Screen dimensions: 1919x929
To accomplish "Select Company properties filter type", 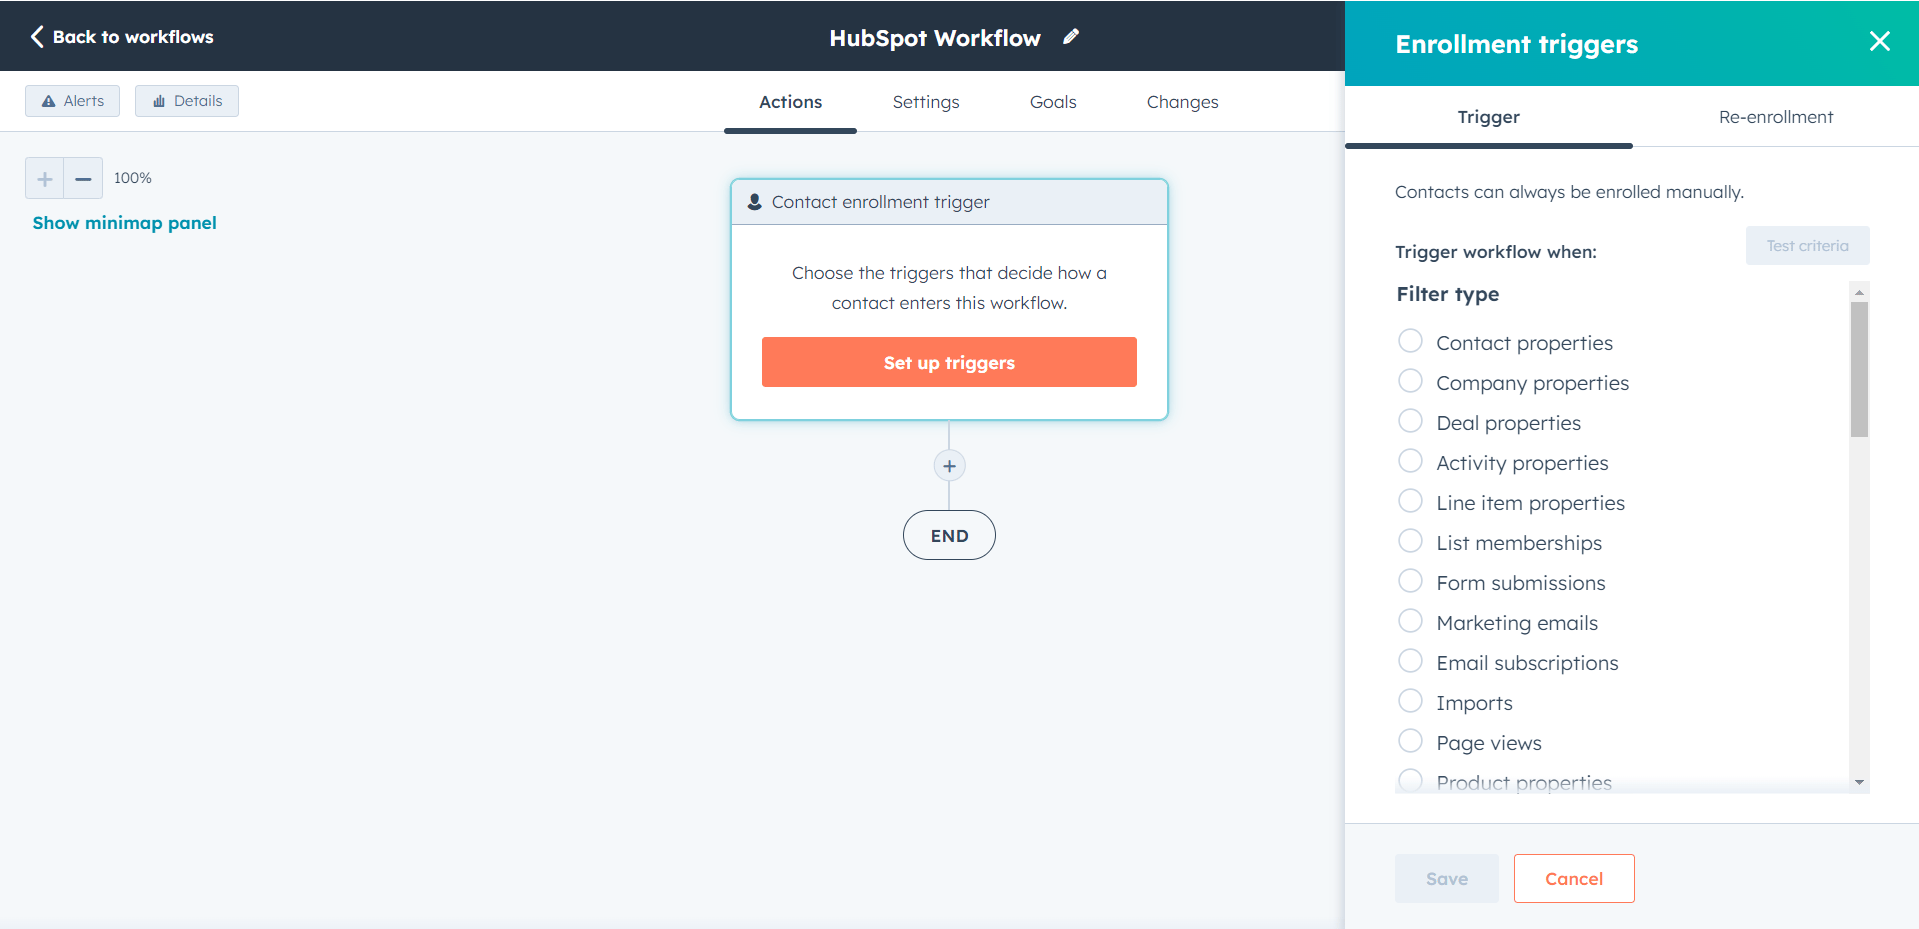I will pyautogui.click(x=1410, y=381).
